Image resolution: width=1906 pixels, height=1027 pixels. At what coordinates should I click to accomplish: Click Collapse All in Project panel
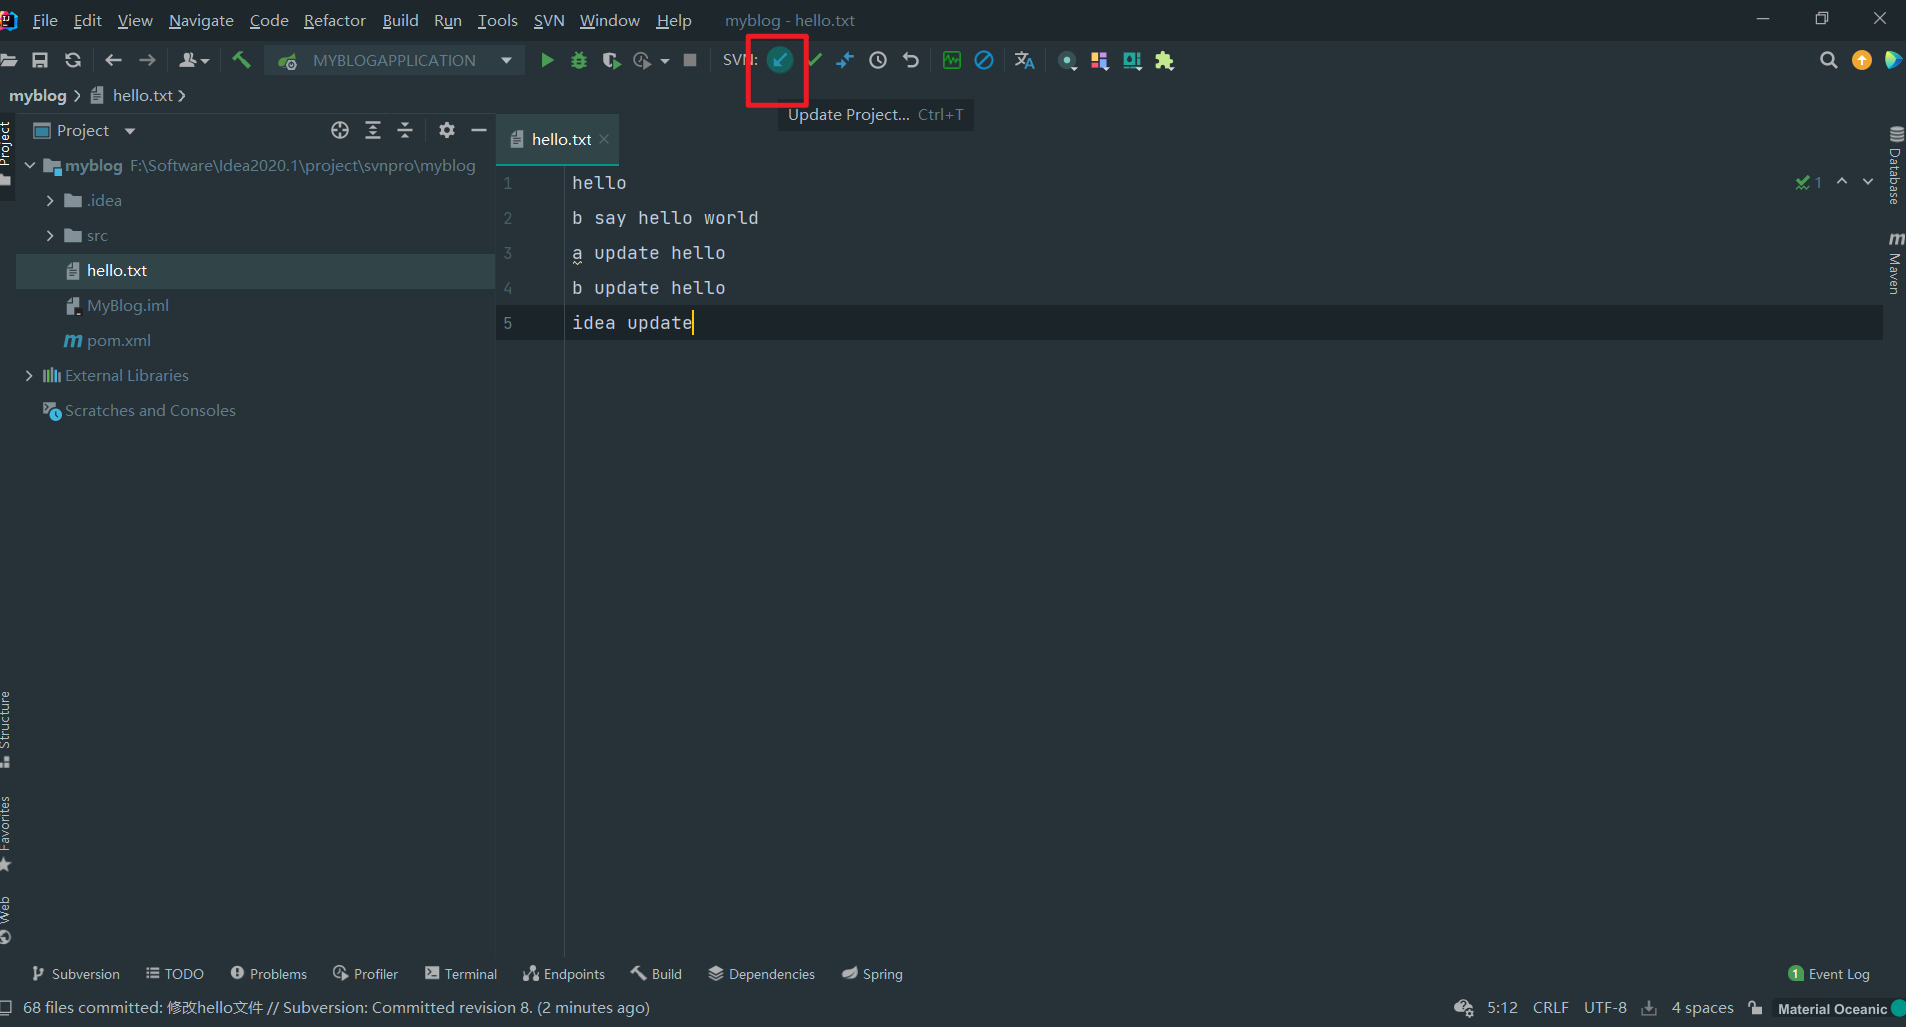click(405, 130)
